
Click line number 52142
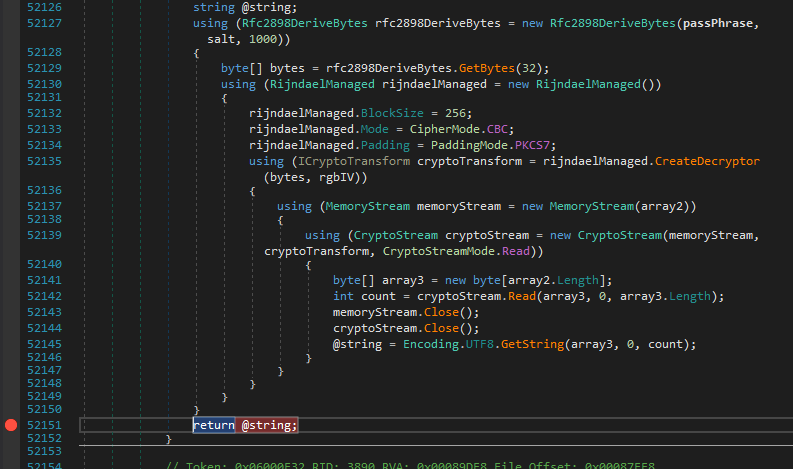45,296
